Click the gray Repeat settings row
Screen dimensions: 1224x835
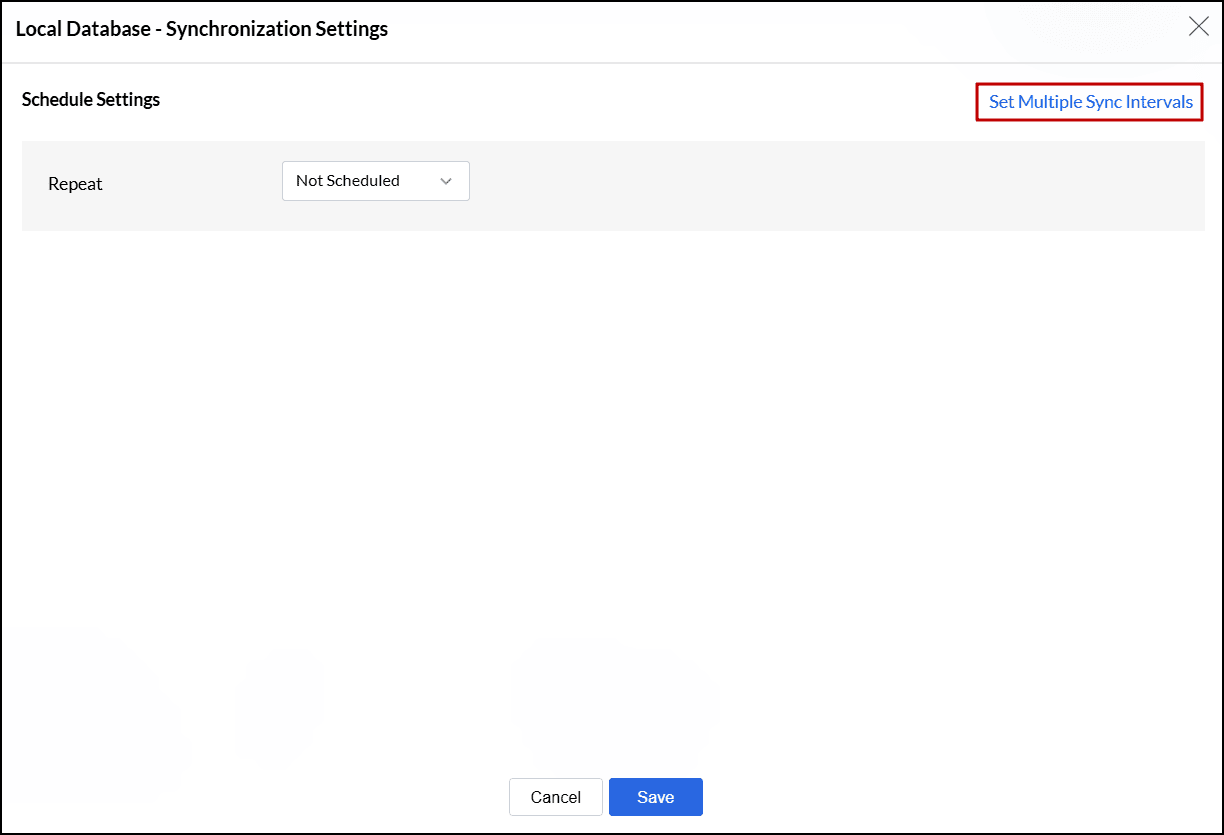pyautogui.click(x=800, y=186)
